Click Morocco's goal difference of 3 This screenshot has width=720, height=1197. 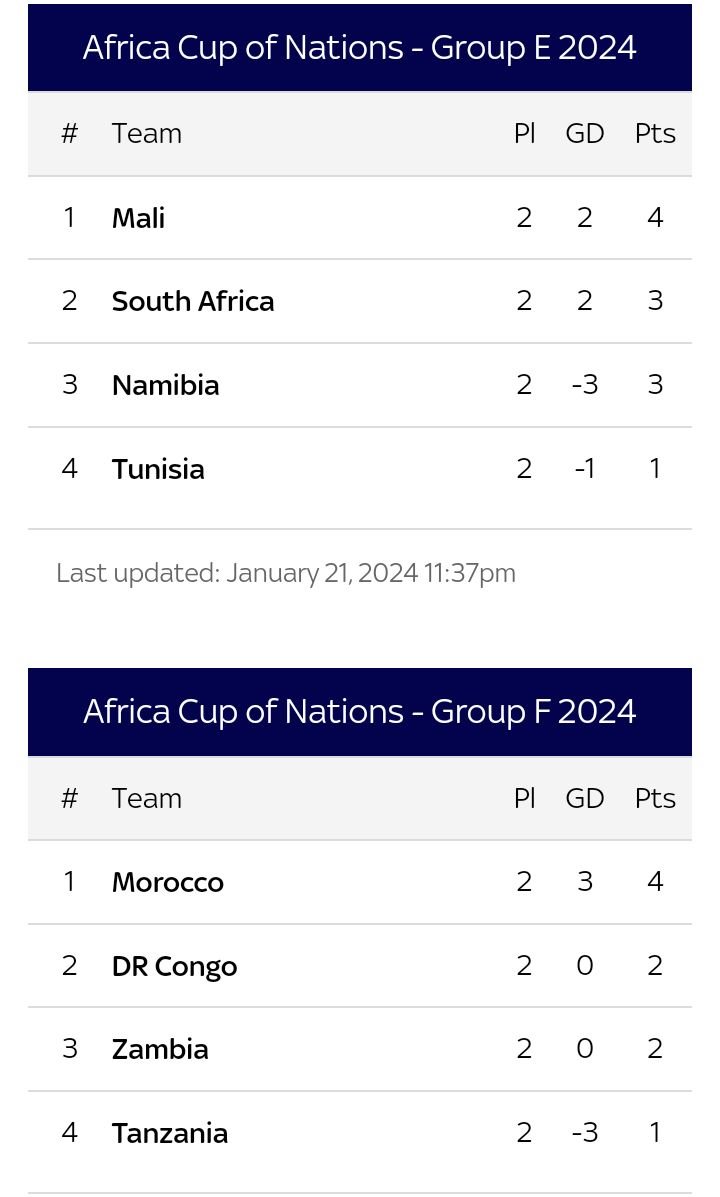click(x=585, y=882)
